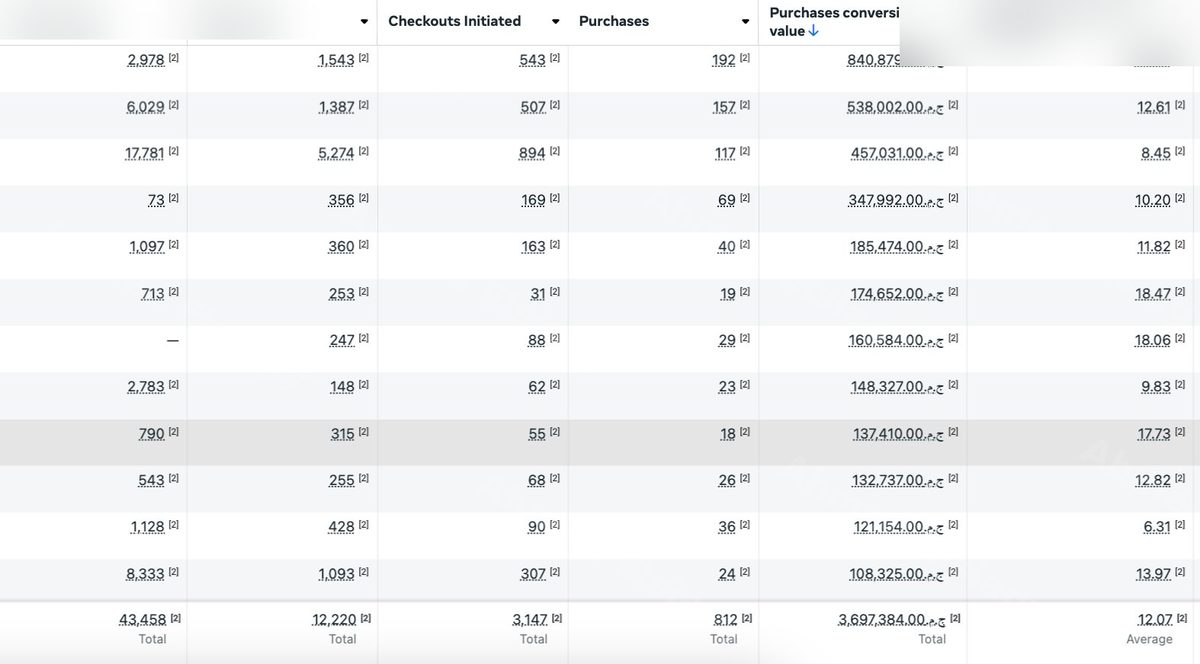Open the 894 checkouts initiated value
This screenshot has height=664, width=1200.
(533, 153)
